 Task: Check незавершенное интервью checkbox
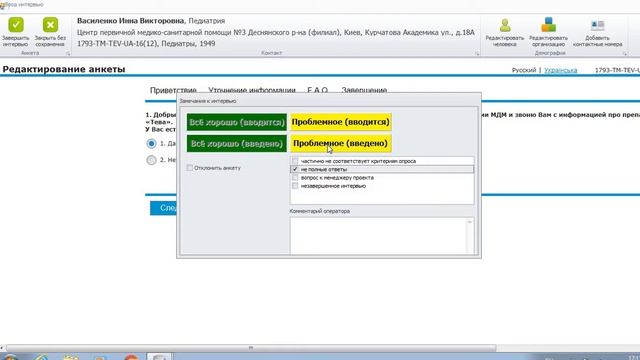(295, 186)
